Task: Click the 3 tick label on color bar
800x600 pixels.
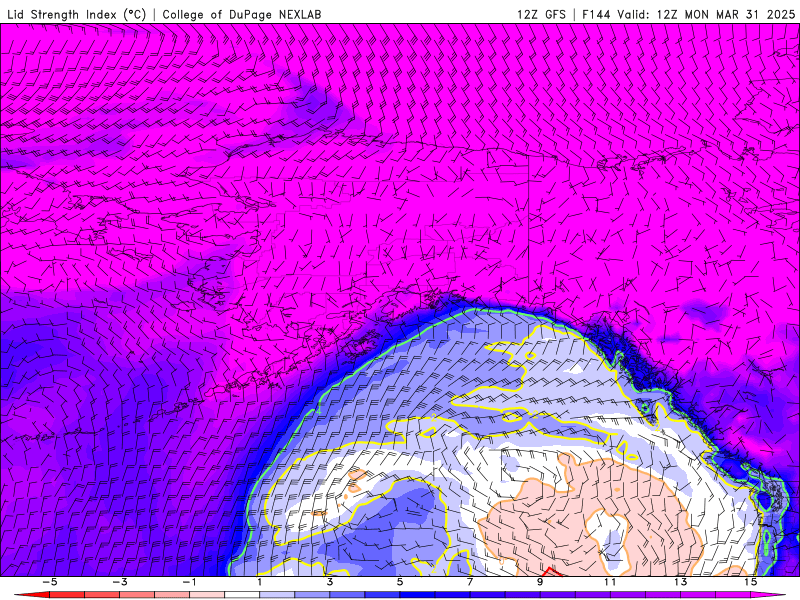Action: tap(330, 582)
